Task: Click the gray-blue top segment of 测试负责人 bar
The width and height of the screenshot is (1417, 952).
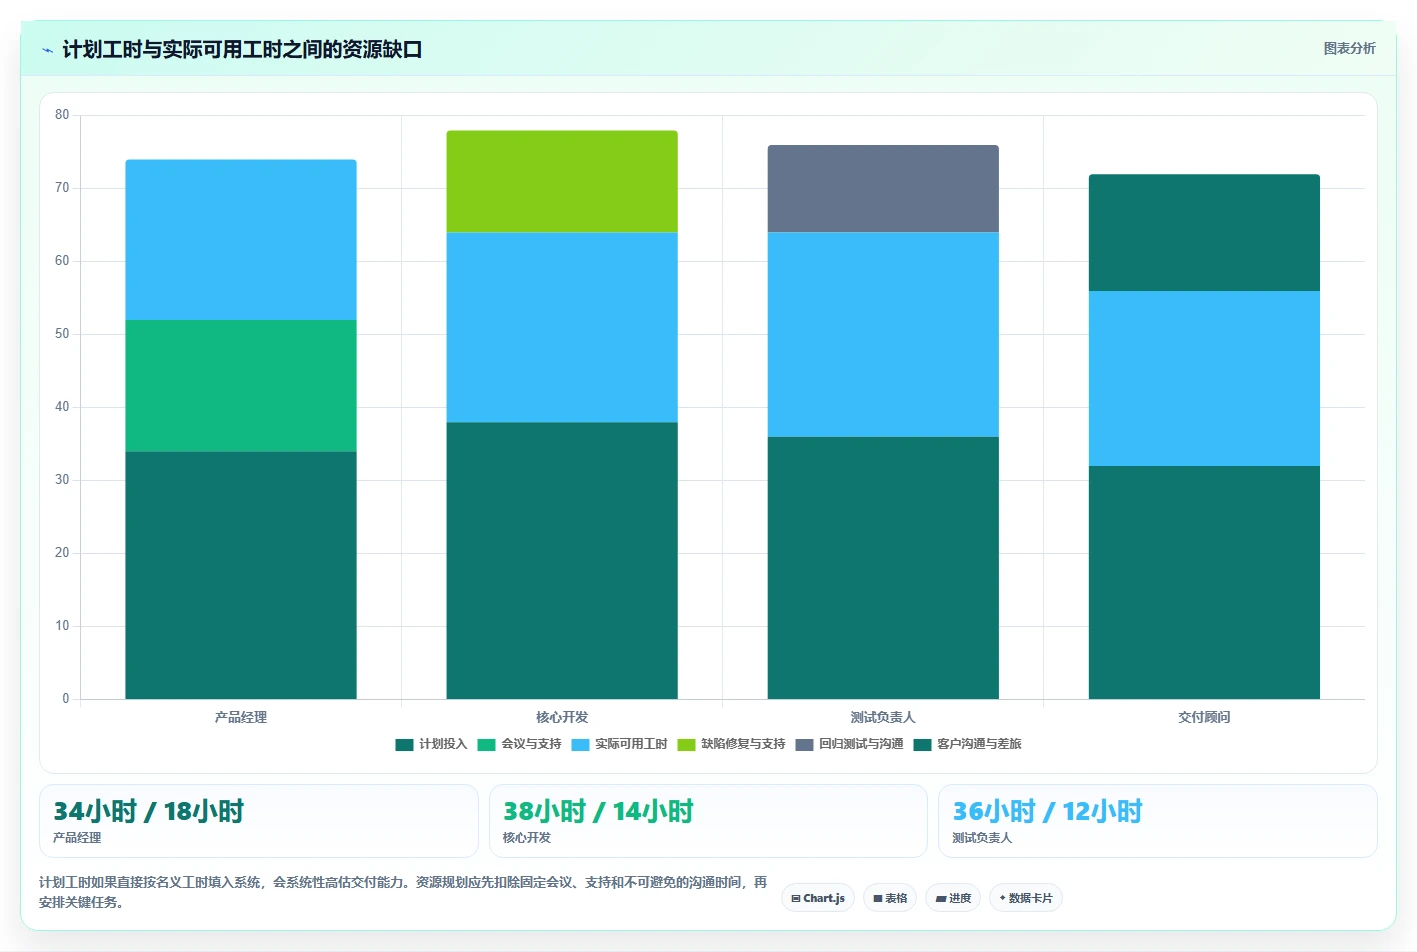Action: (x=883, y=189)
